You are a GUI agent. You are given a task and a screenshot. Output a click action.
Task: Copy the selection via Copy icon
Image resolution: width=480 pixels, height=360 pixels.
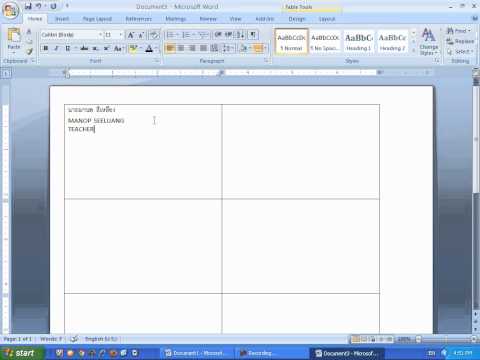click(x=29, y=41)
